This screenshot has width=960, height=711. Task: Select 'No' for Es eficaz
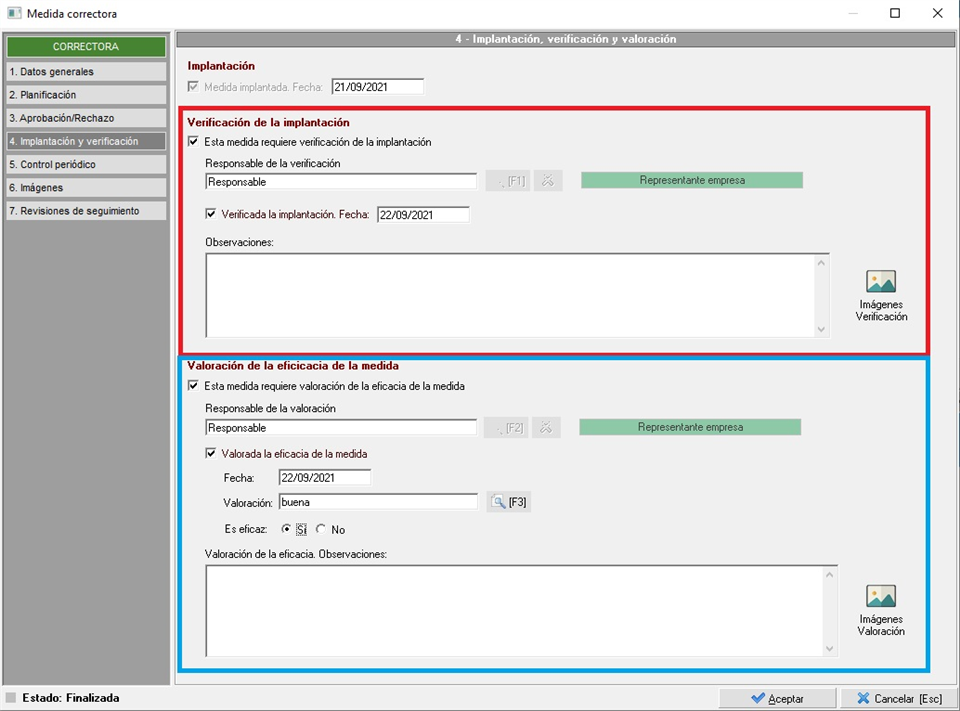point(321,529)
